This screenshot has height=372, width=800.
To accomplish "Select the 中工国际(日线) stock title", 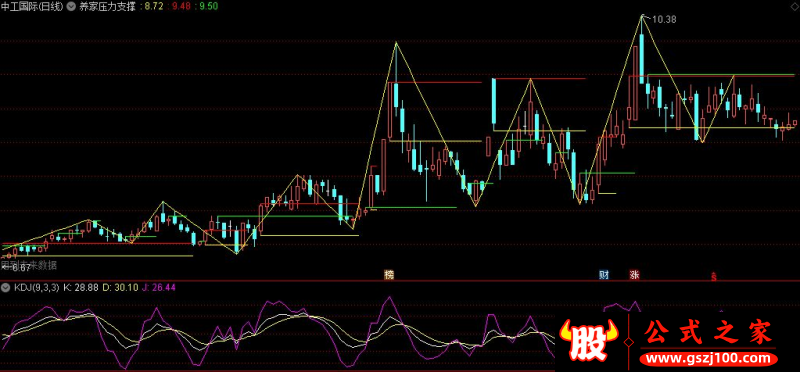I will [x=33, y=7].
